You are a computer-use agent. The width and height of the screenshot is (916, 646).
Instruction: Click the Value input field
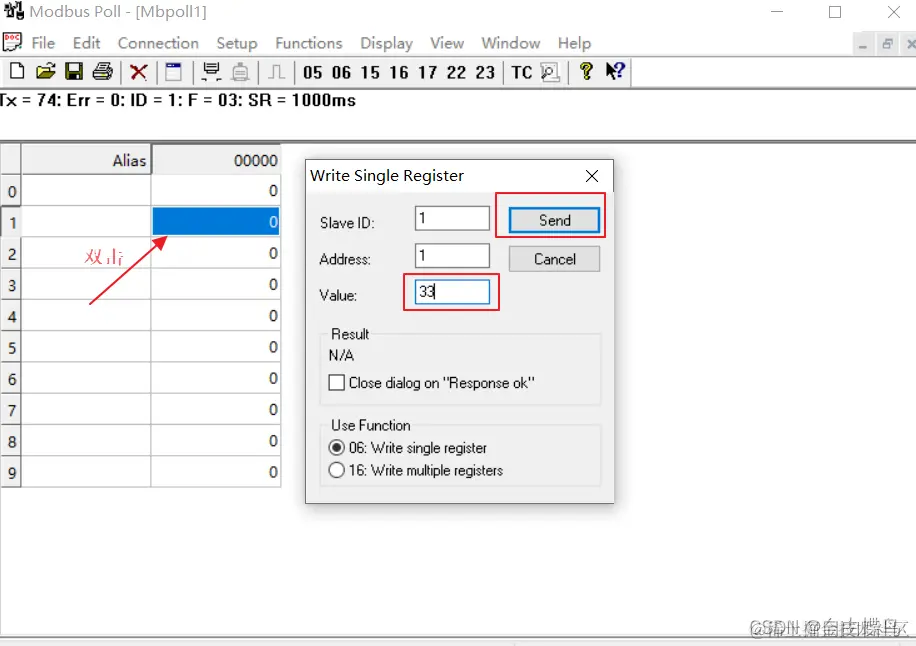tap(452, 291)
